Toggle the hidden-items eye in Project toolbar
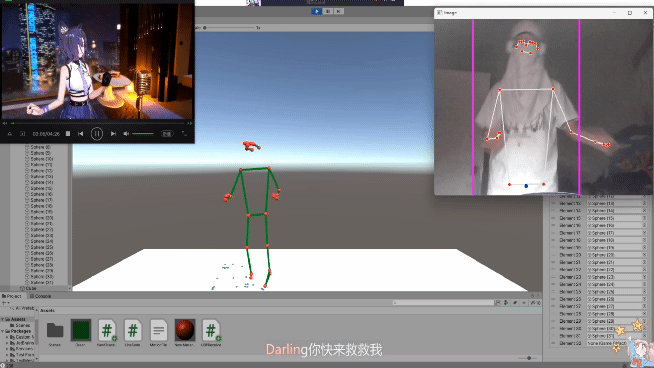 coord(535,302)
